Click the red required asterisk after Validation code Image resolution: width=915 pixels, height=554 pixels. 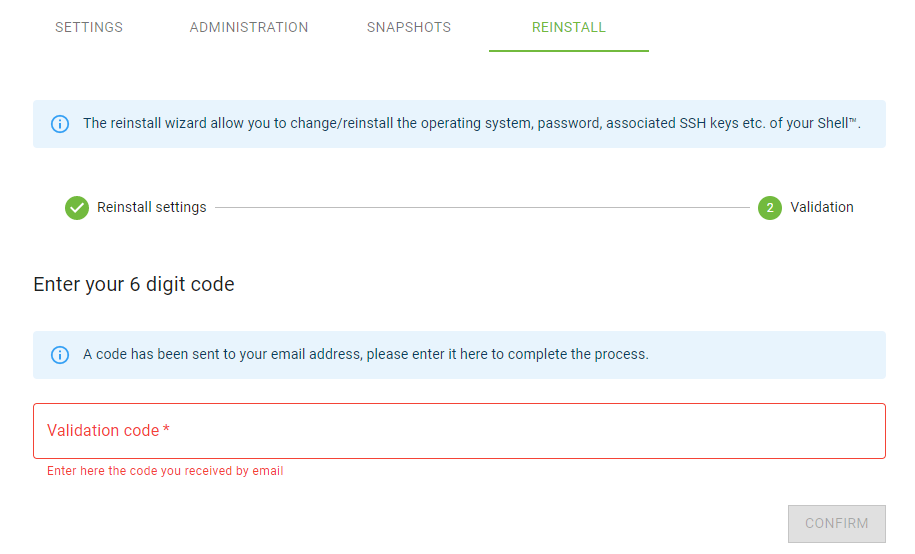[x=167, y=430]
